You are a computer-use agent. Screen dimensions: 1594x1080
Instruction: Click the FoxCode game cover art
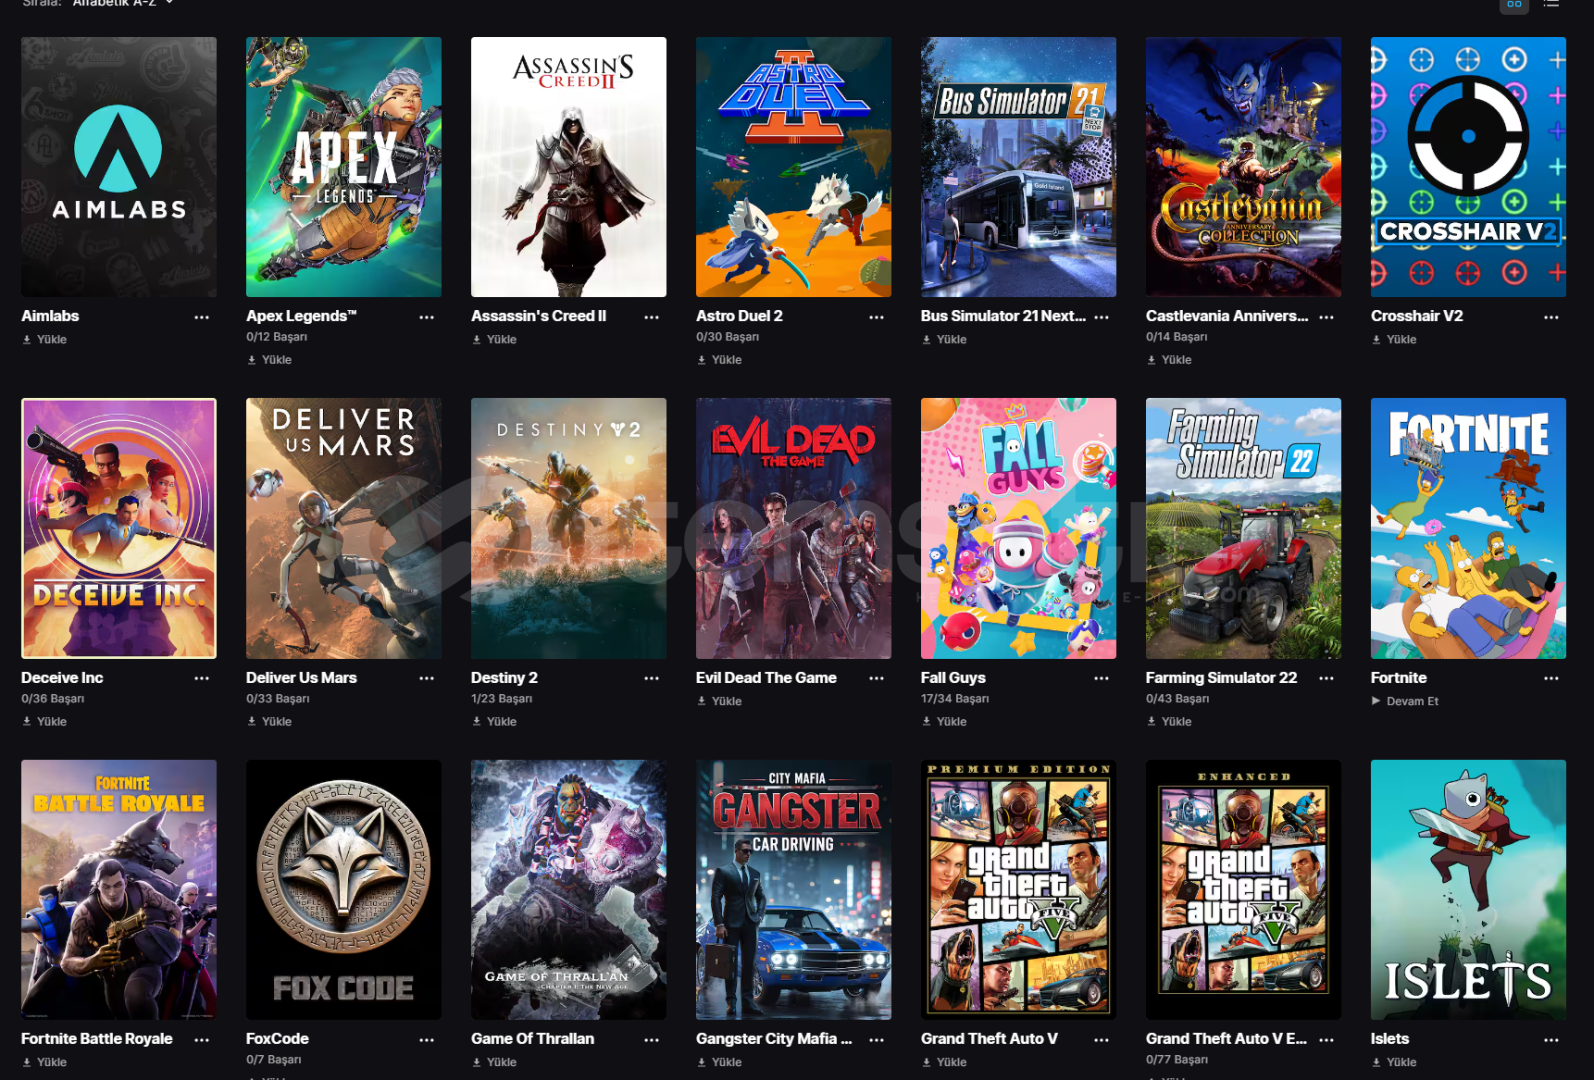pos(344,890)
